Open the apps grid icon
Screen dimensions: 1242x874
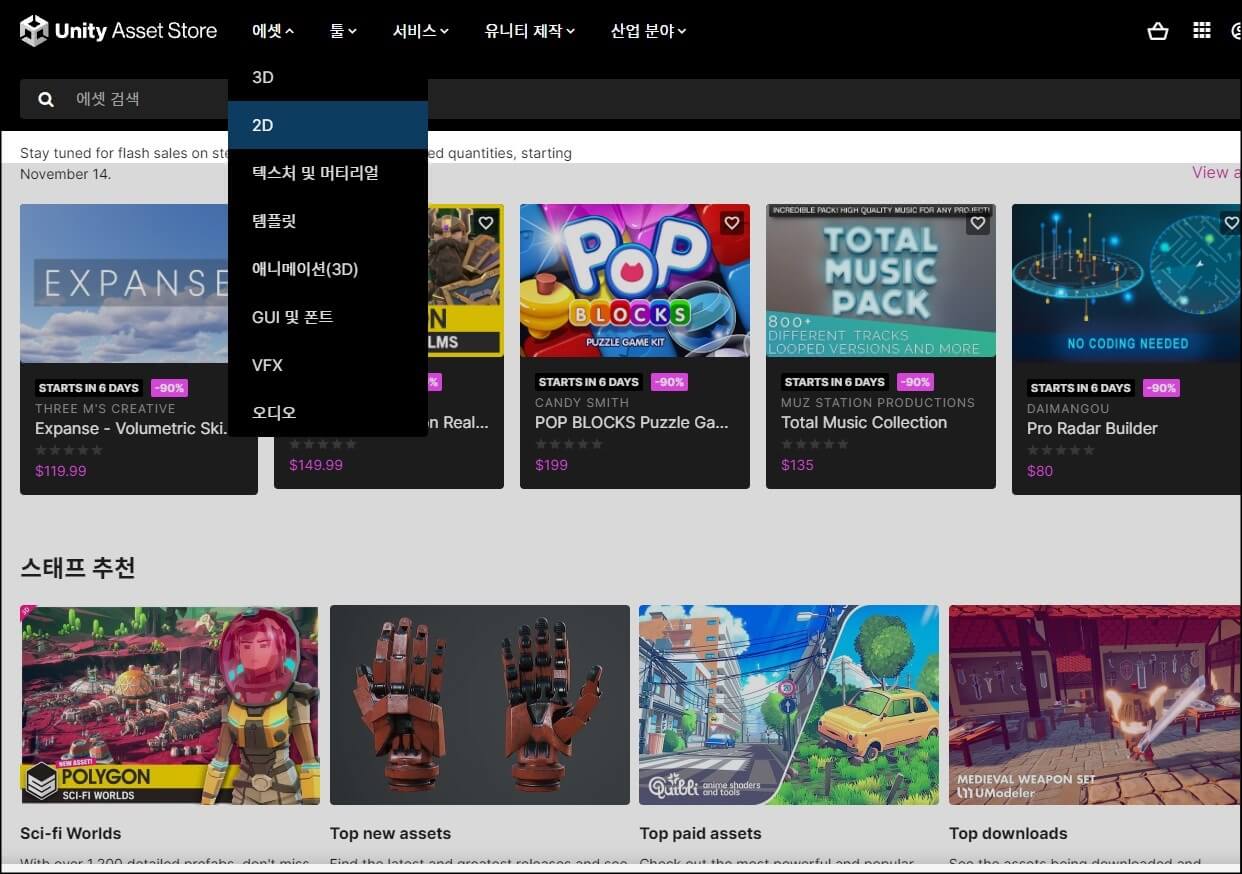[1202, 31]
